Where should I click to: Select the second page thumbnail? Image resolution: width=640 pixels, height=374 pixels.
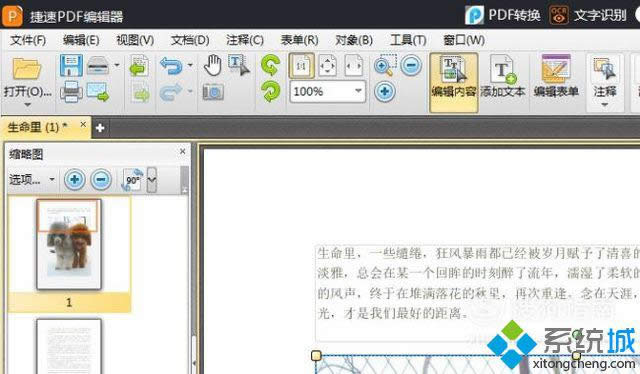tap(69, 346)
